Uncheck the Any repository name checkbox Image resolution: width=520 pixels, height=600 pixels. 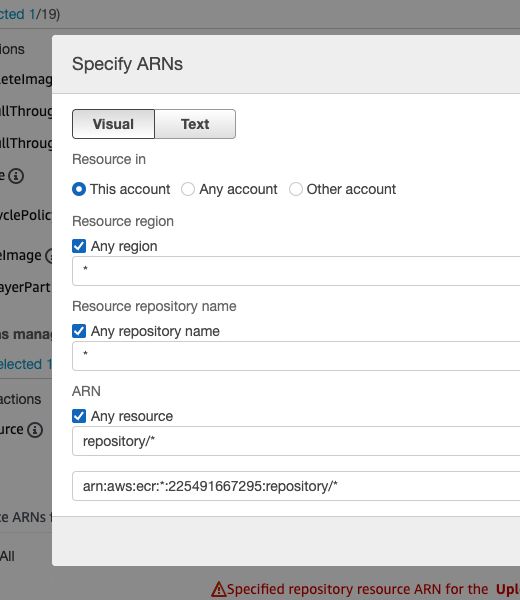(x=79, y=331)
